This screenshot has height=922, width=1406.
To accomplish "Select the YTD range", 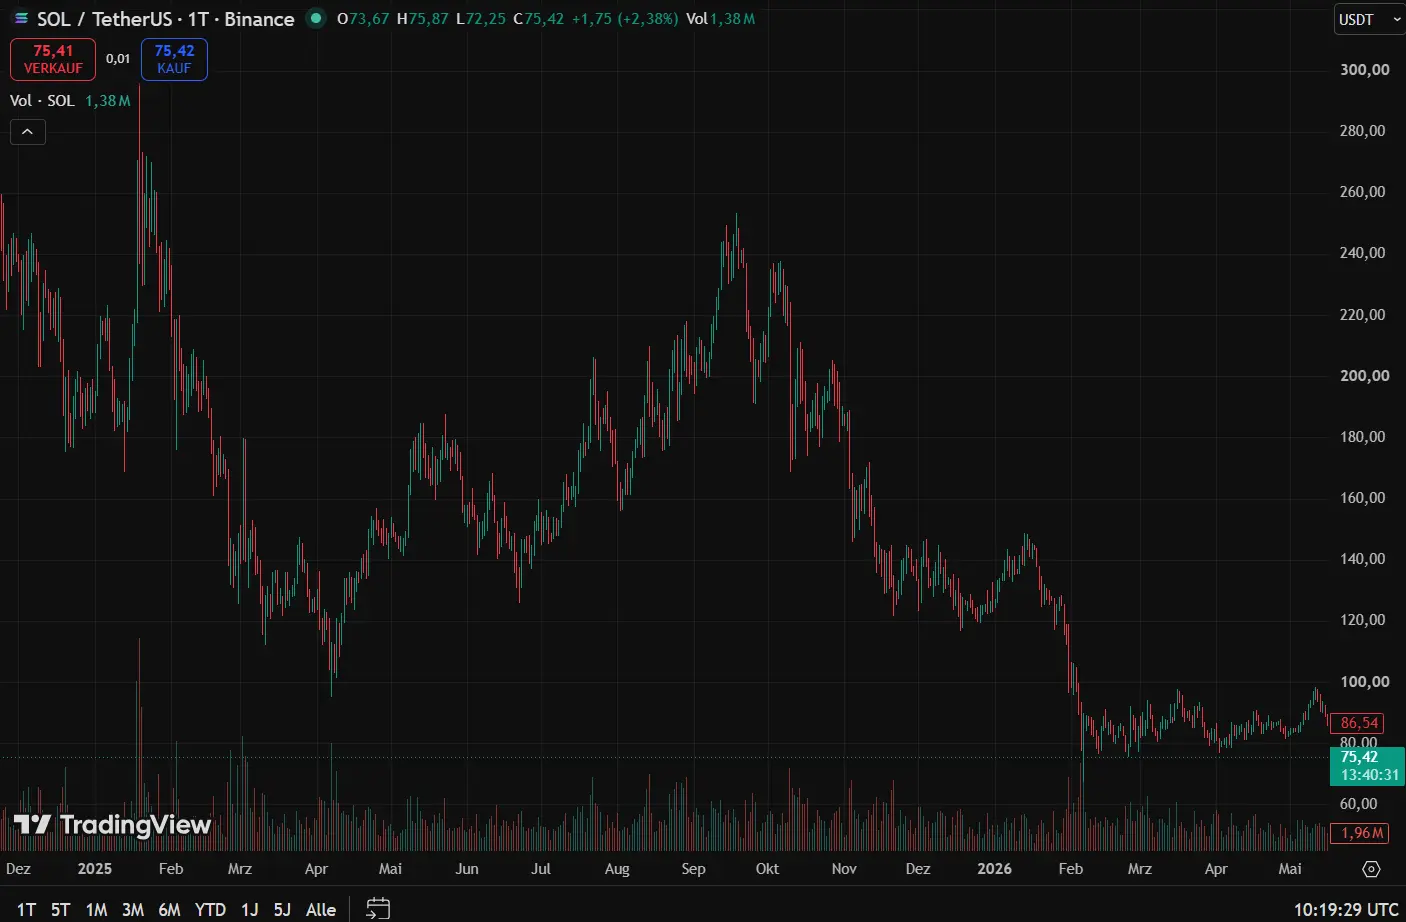I will click(x=210, y=909).
